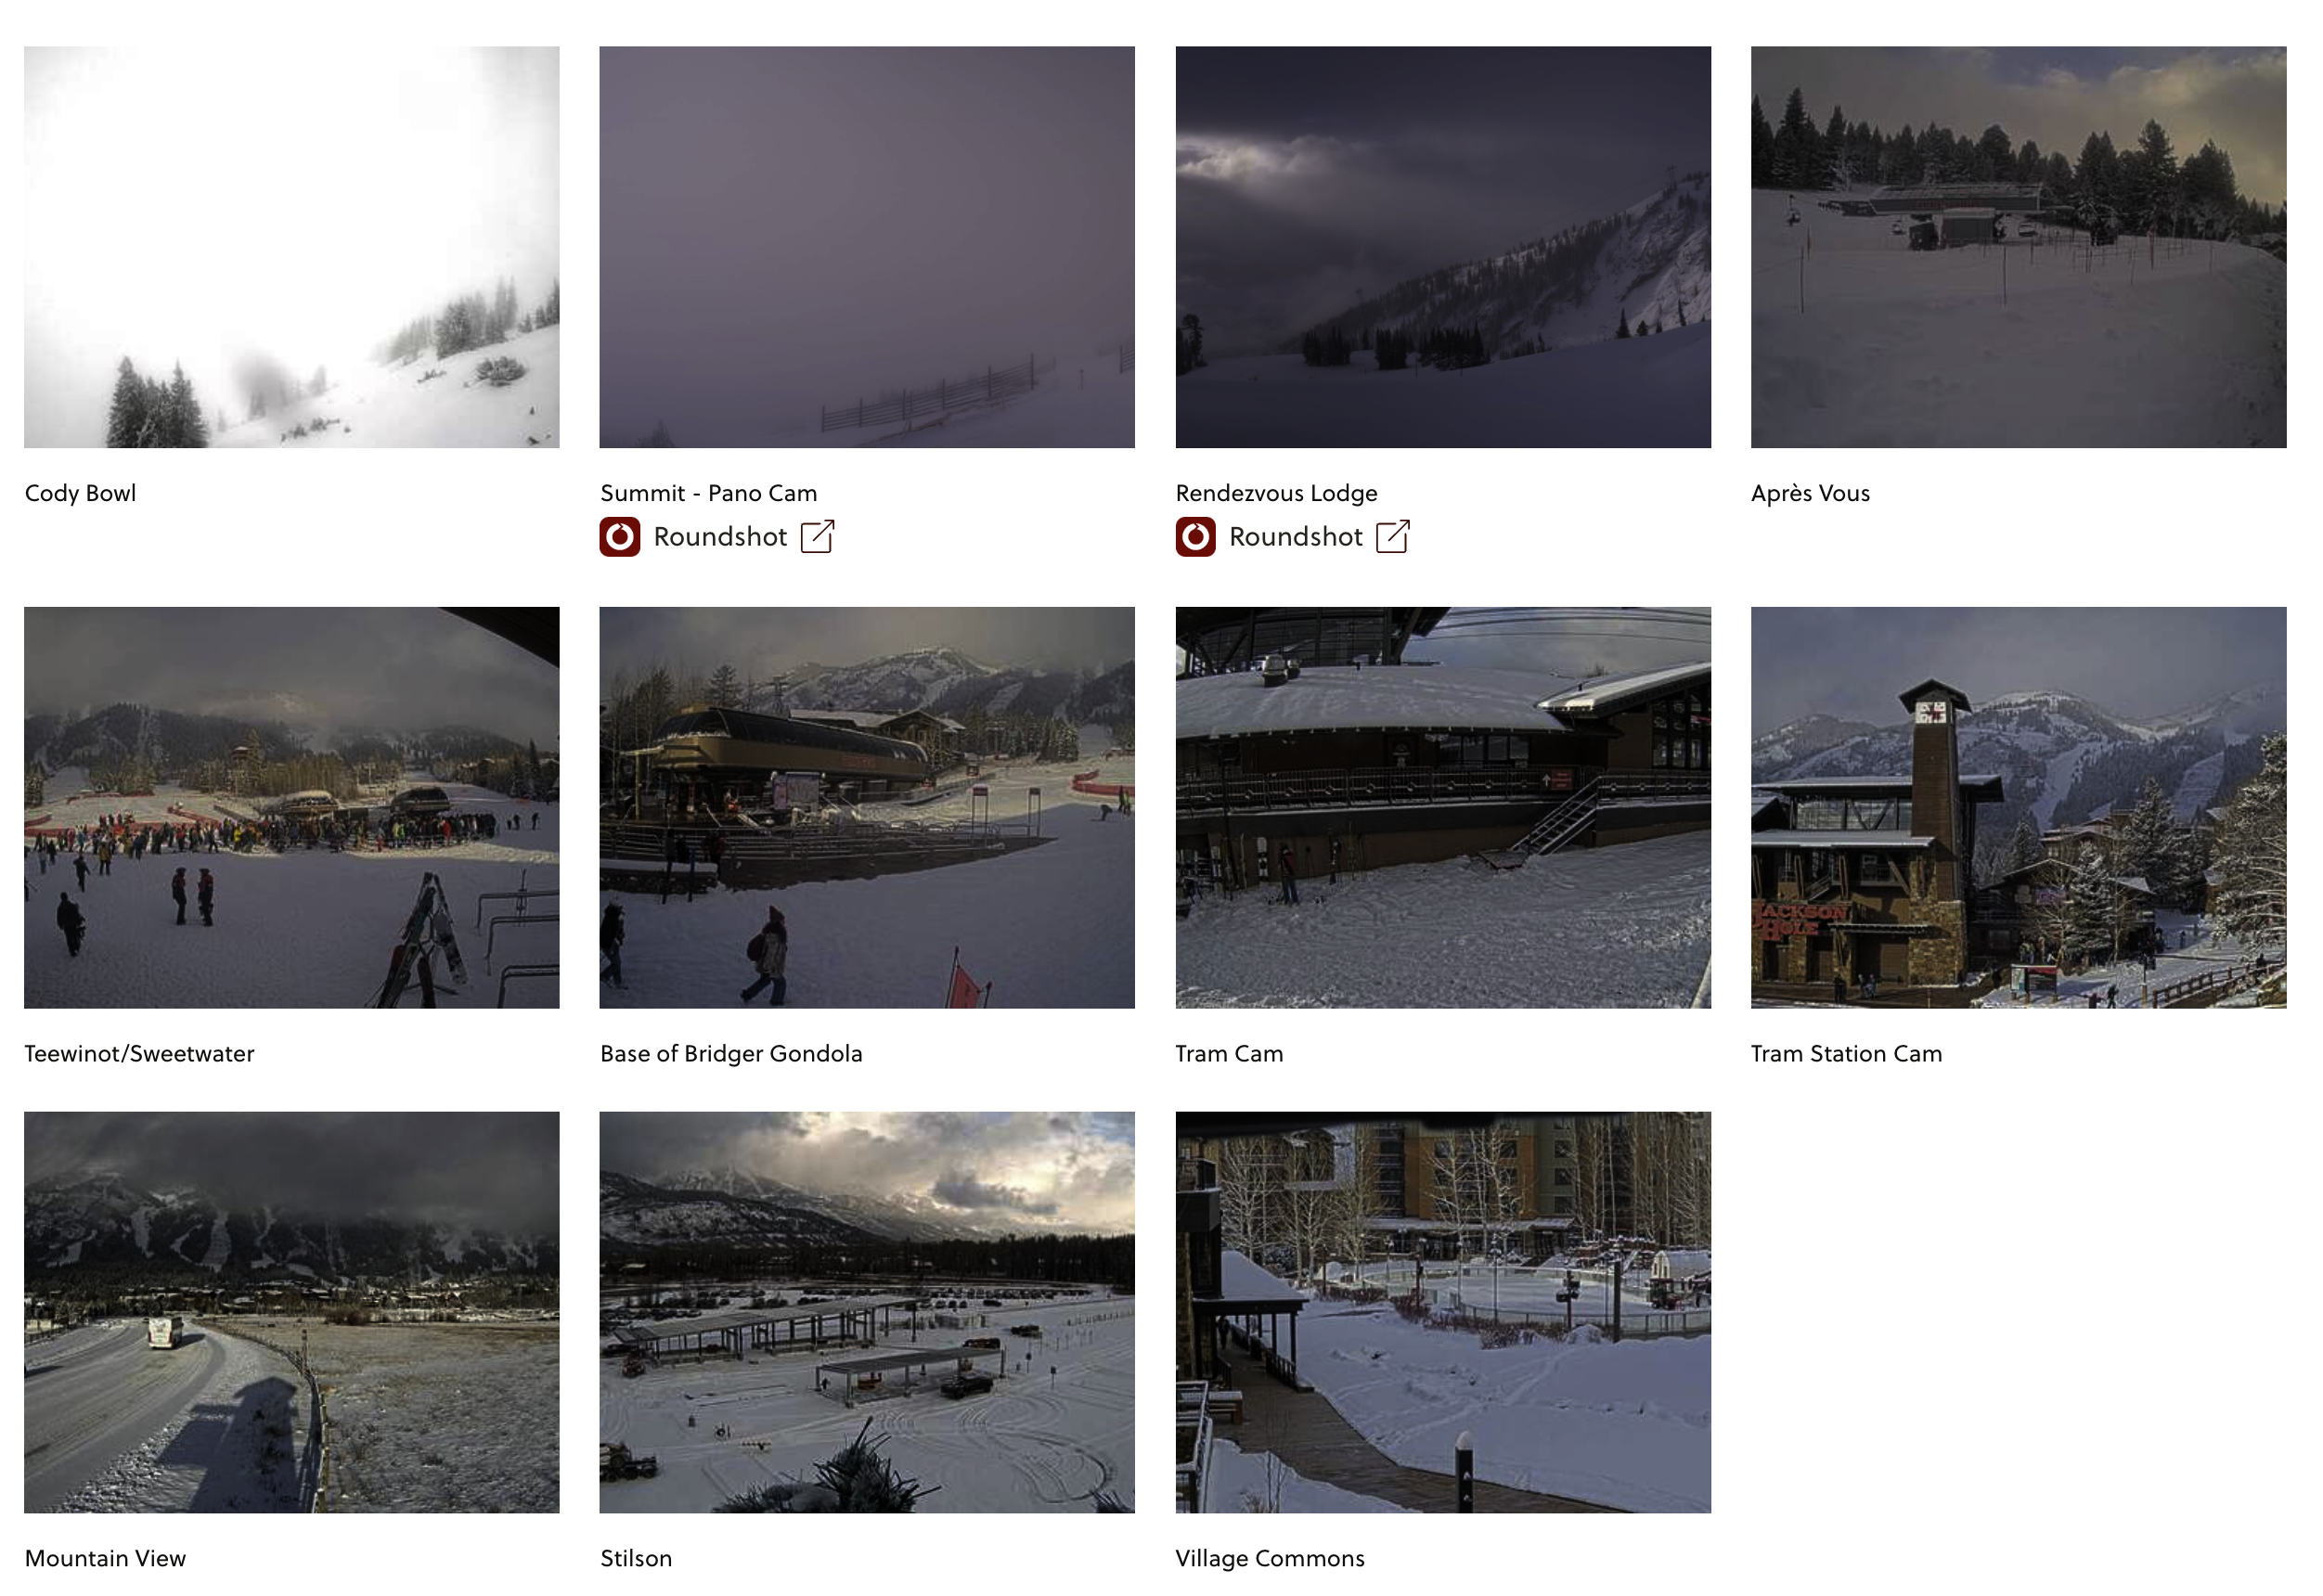Open the Summit Pano Cam image
This screenshot has width=2323, height=1596.
click(x=867, y=247)
